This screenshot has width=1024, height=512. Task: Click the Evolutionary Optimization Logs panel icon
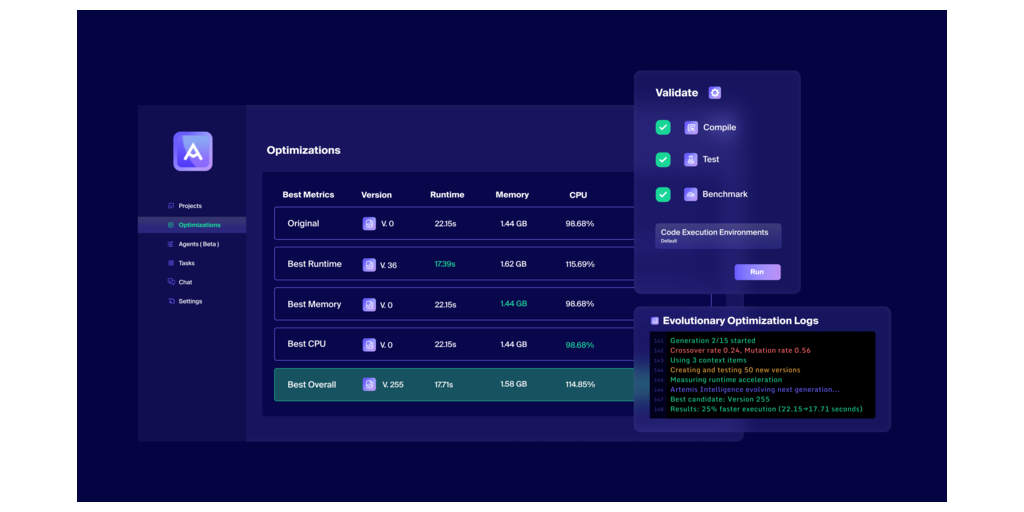(655, 321)
